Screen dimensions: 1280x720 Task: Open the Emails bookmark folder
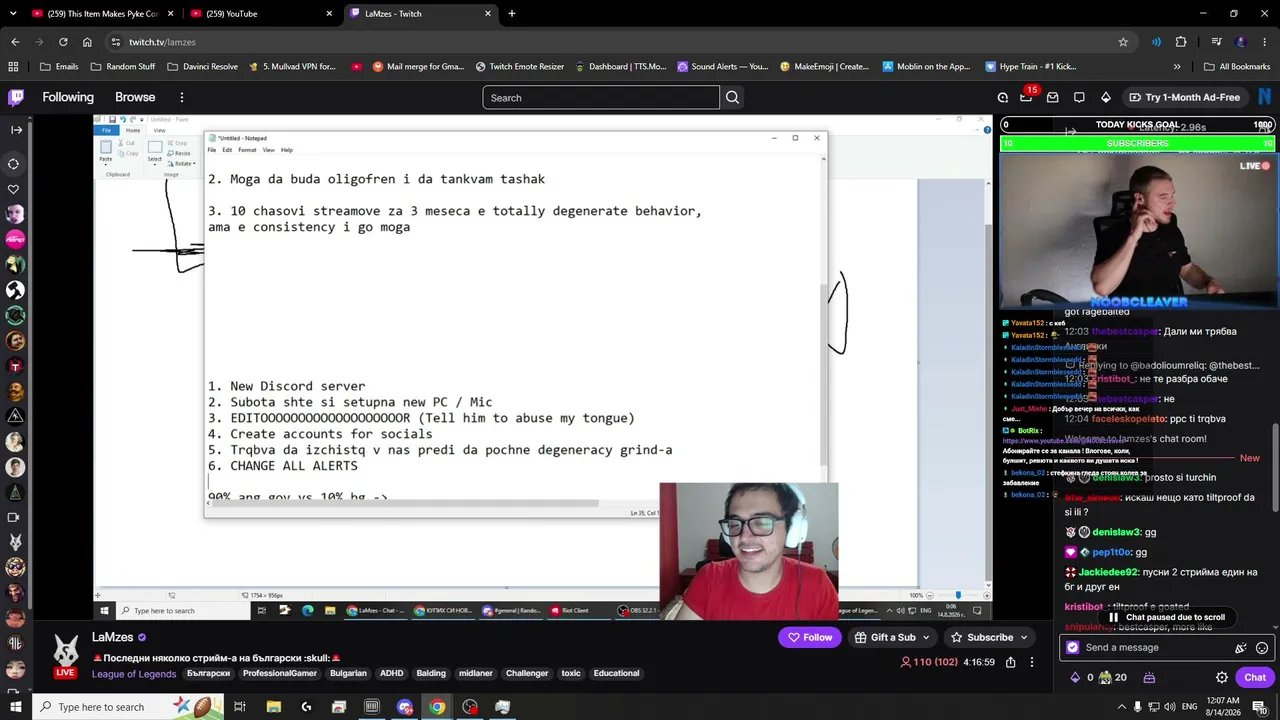59,67
